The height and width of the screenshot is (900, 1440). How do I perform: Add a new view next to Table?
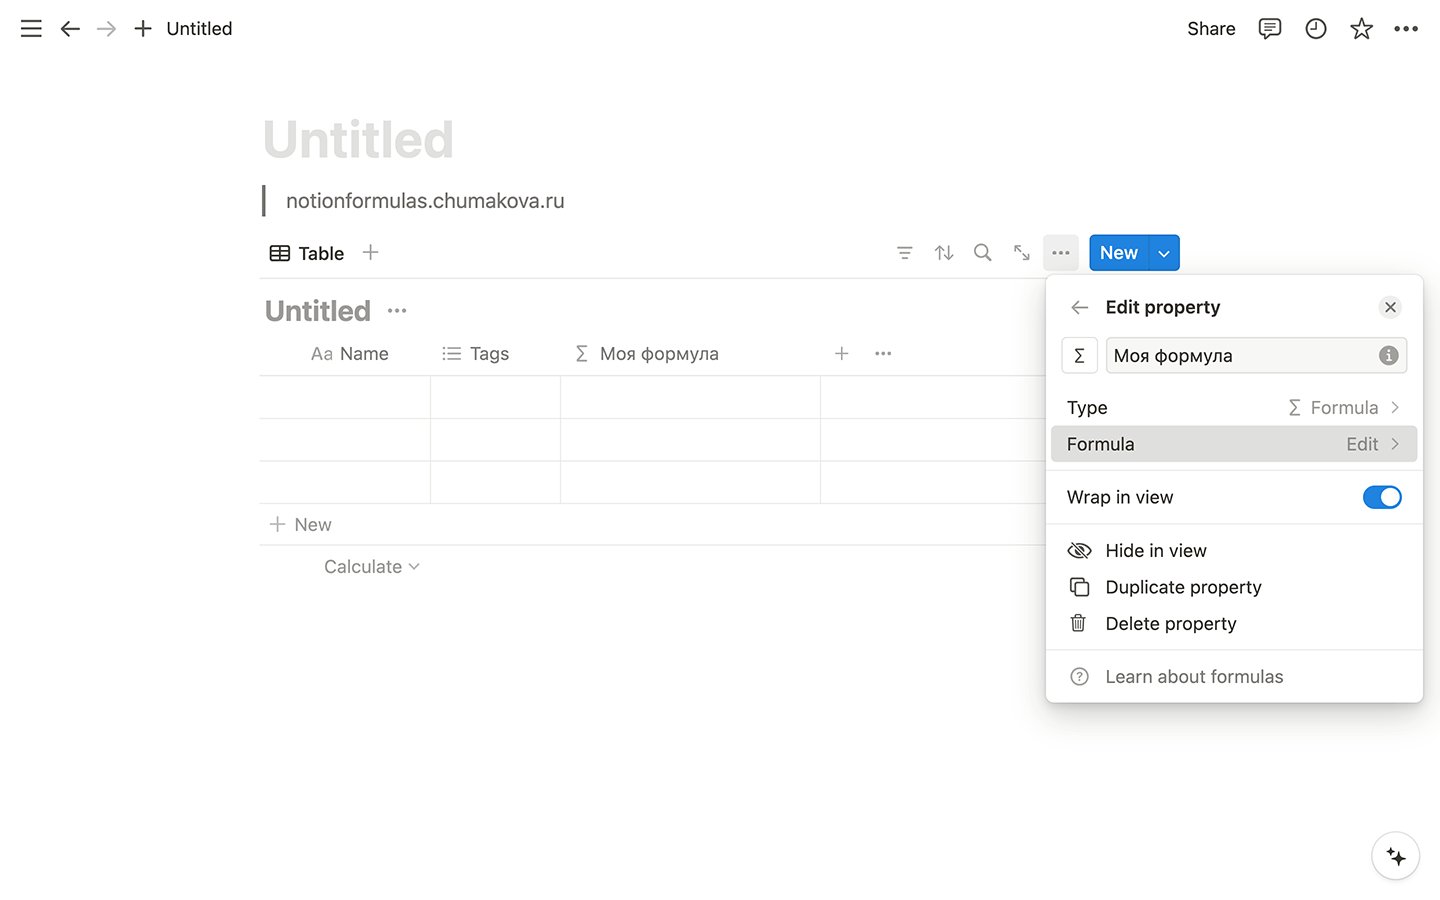click(370, 252)
